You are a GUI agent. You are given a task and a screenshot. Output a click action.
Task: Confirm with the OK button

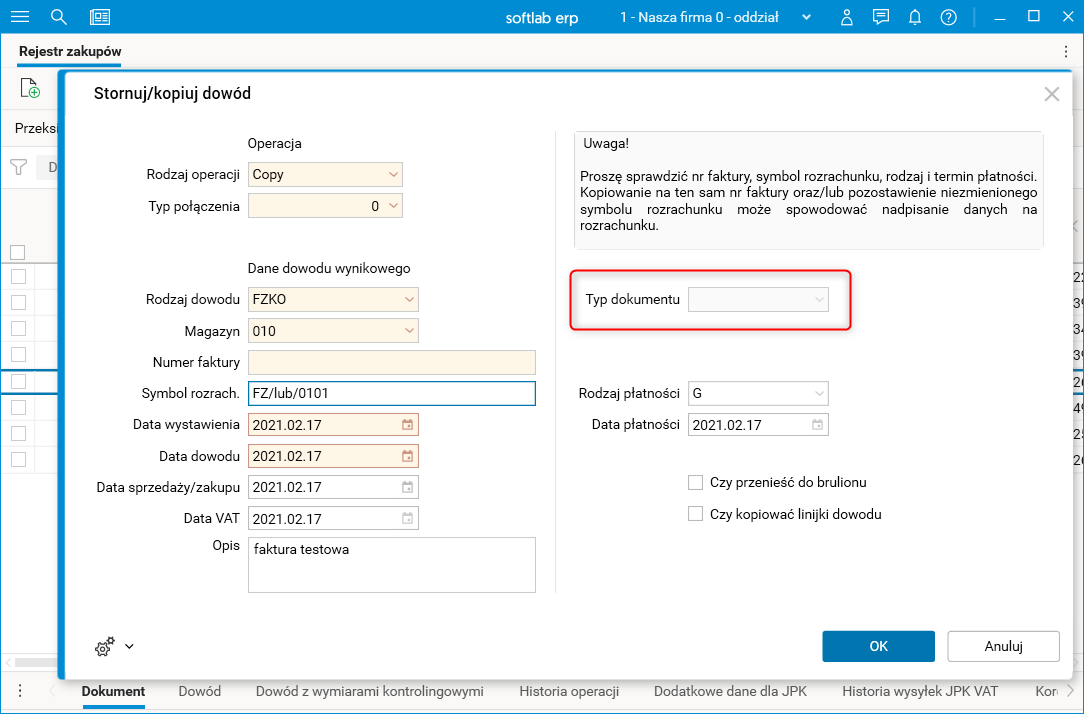point(878,646)
